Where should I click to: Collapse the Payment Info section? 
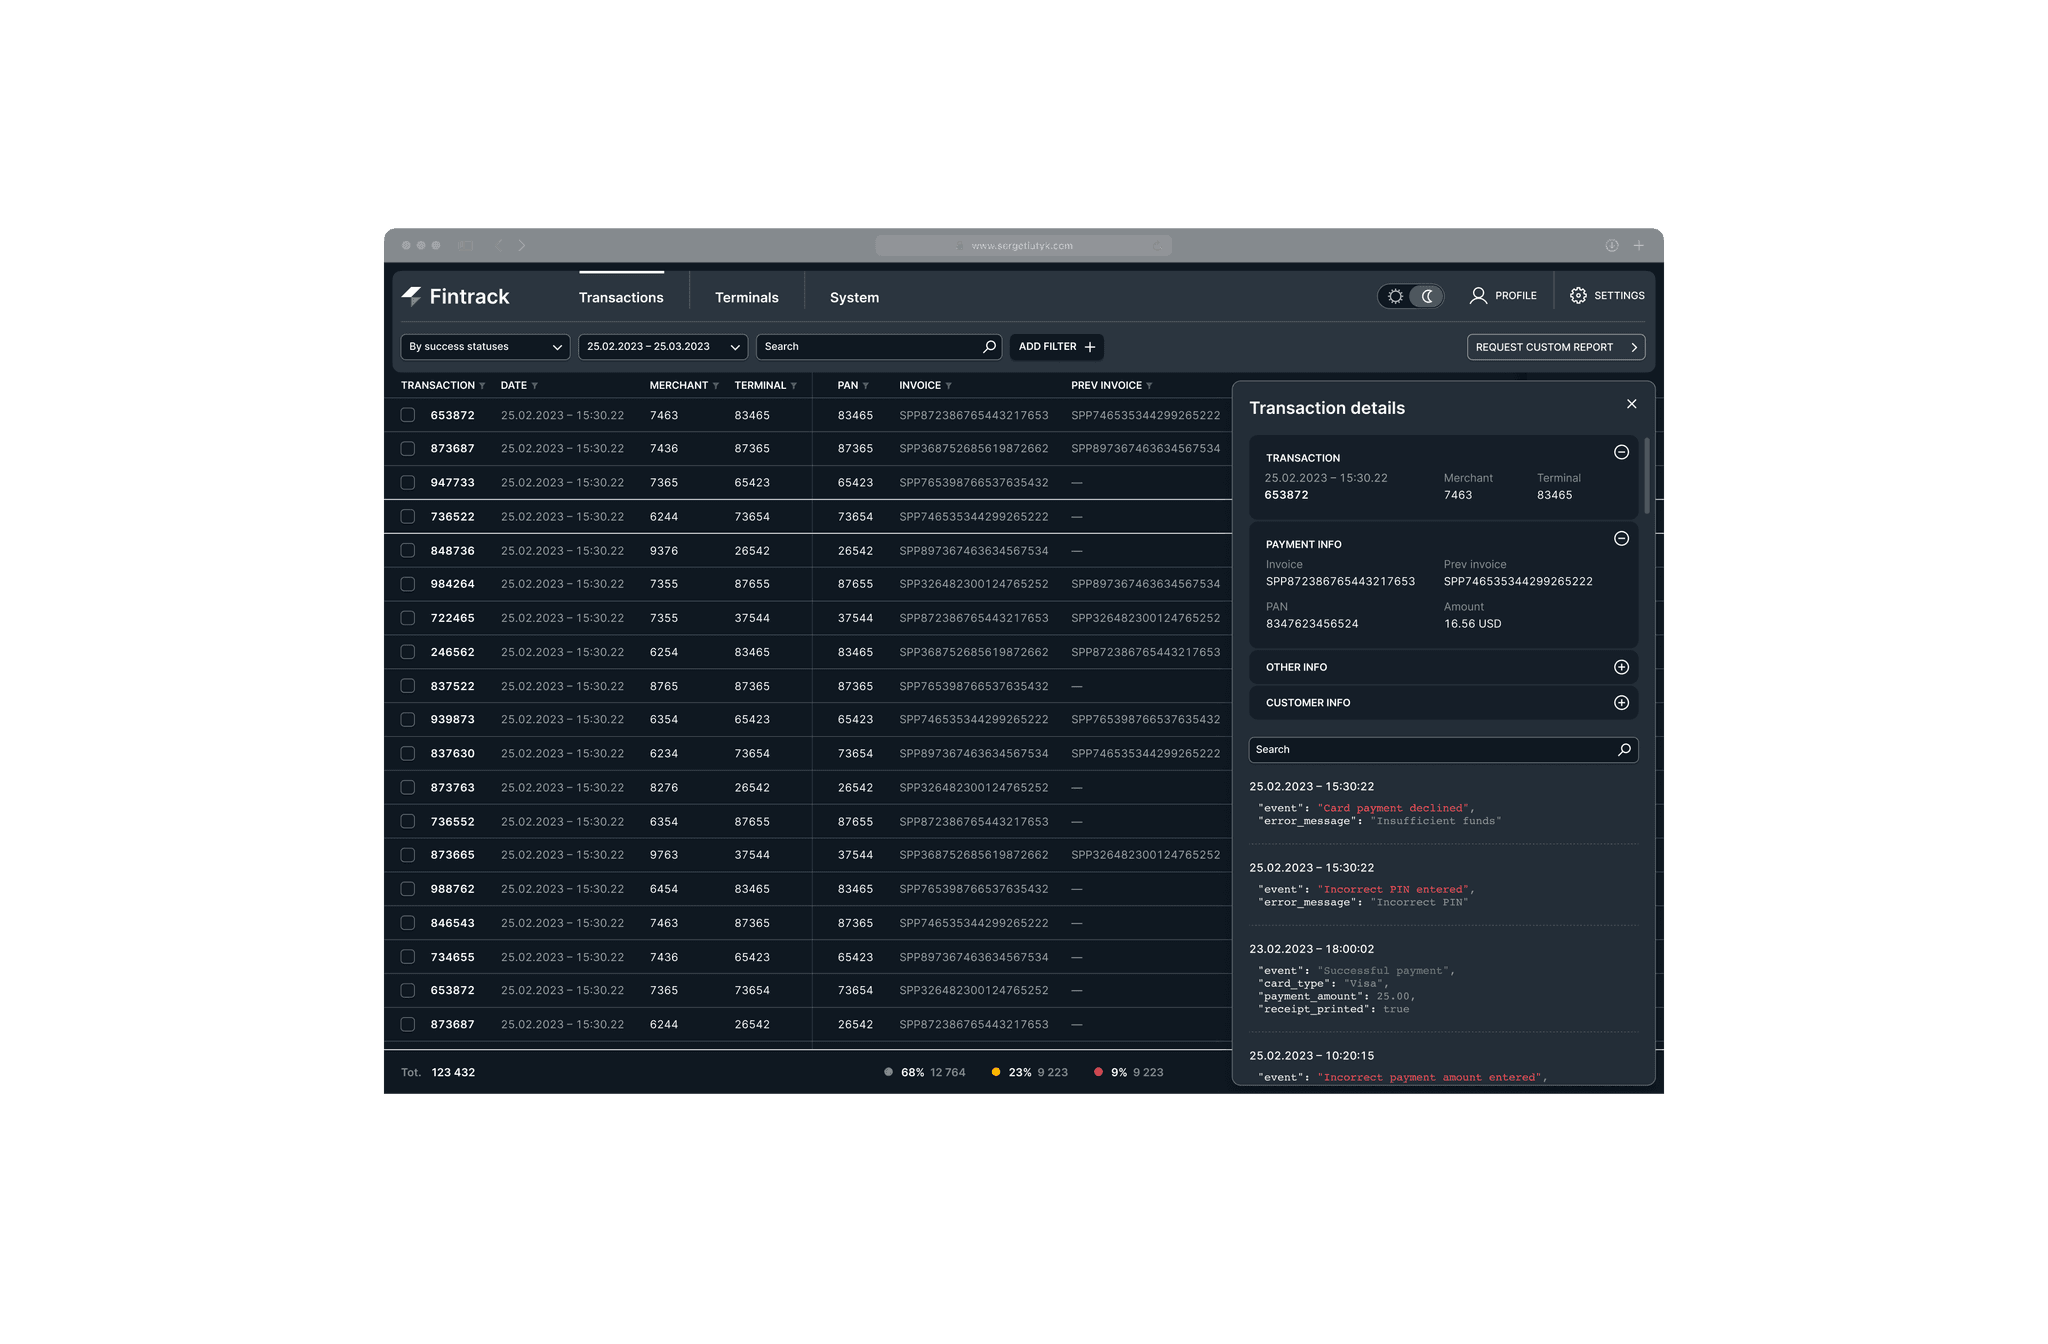point(1621,539)
